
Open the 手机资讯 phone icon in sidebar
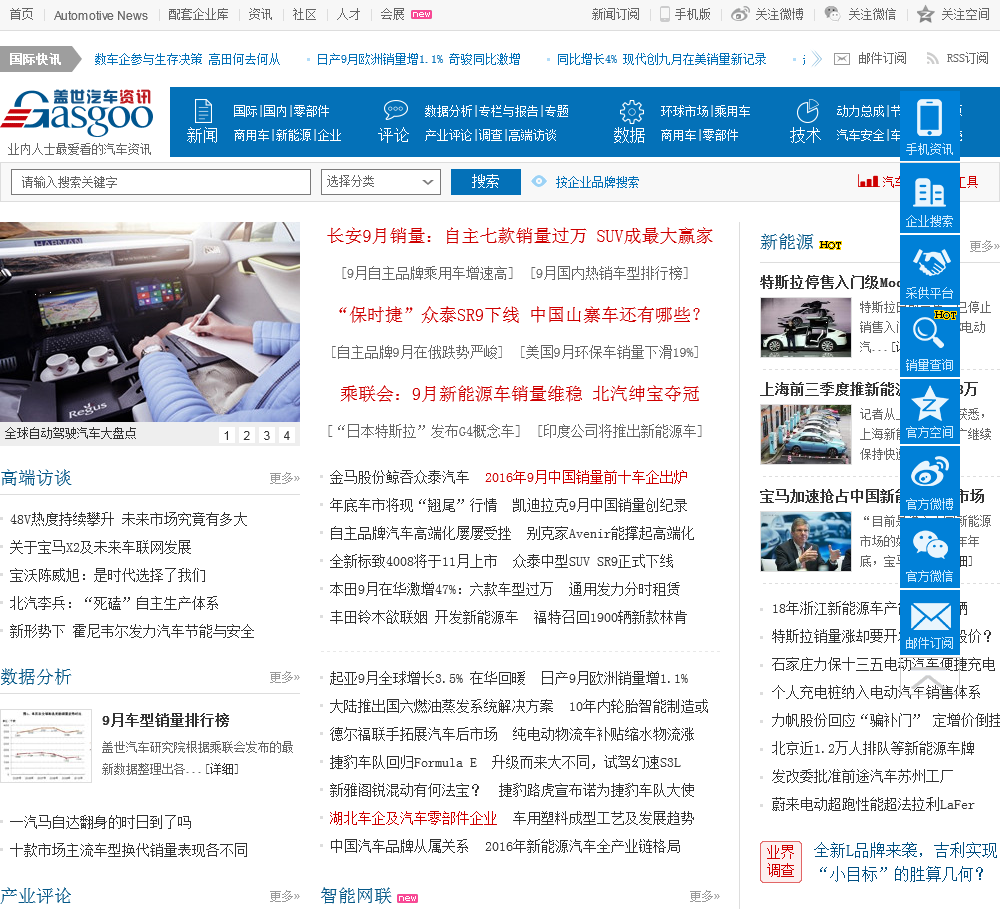929,126
